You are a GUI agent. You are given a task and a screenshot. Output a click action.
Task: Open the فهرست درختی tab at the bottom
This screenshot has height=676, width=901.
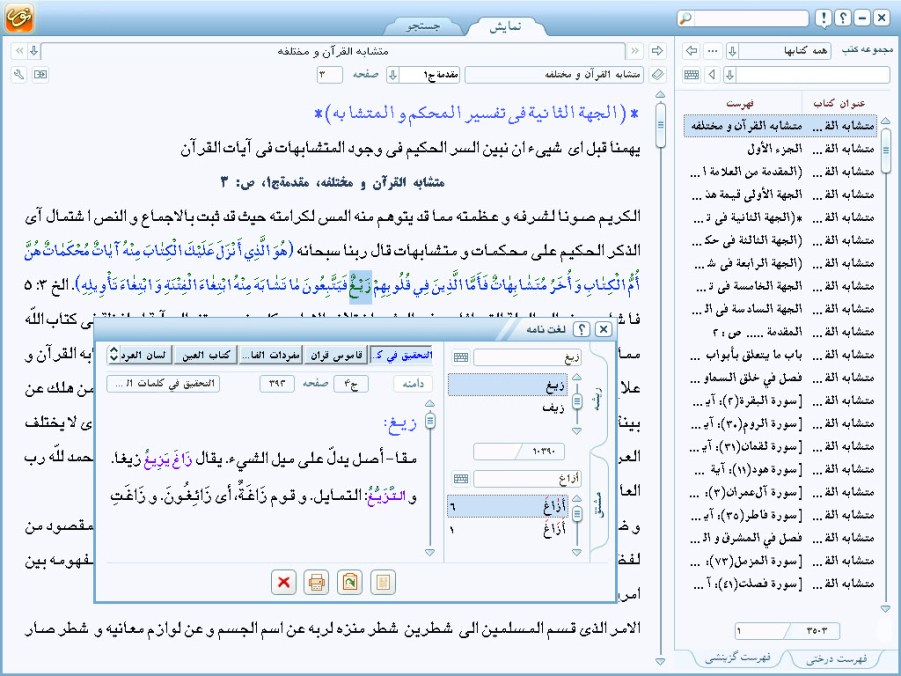tap(836, 659)
